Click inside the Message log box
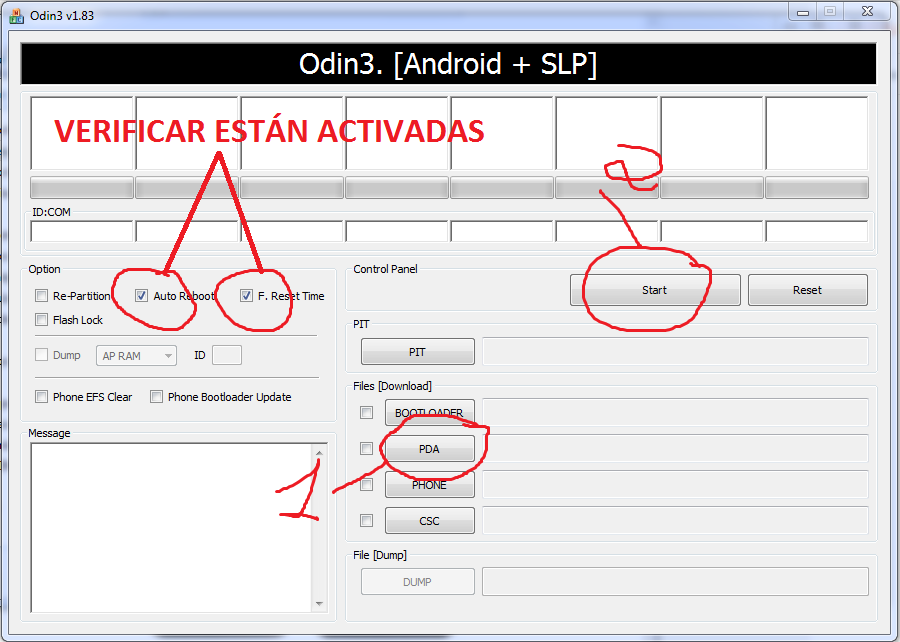The image size is (900, 642). [x=172, y=528]
